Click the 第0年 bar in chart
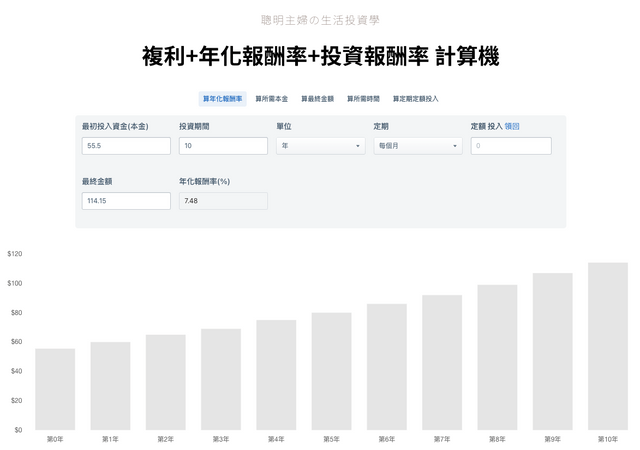Image resolution: width=640 pixels, height=450 pixels. pos(55,390)
